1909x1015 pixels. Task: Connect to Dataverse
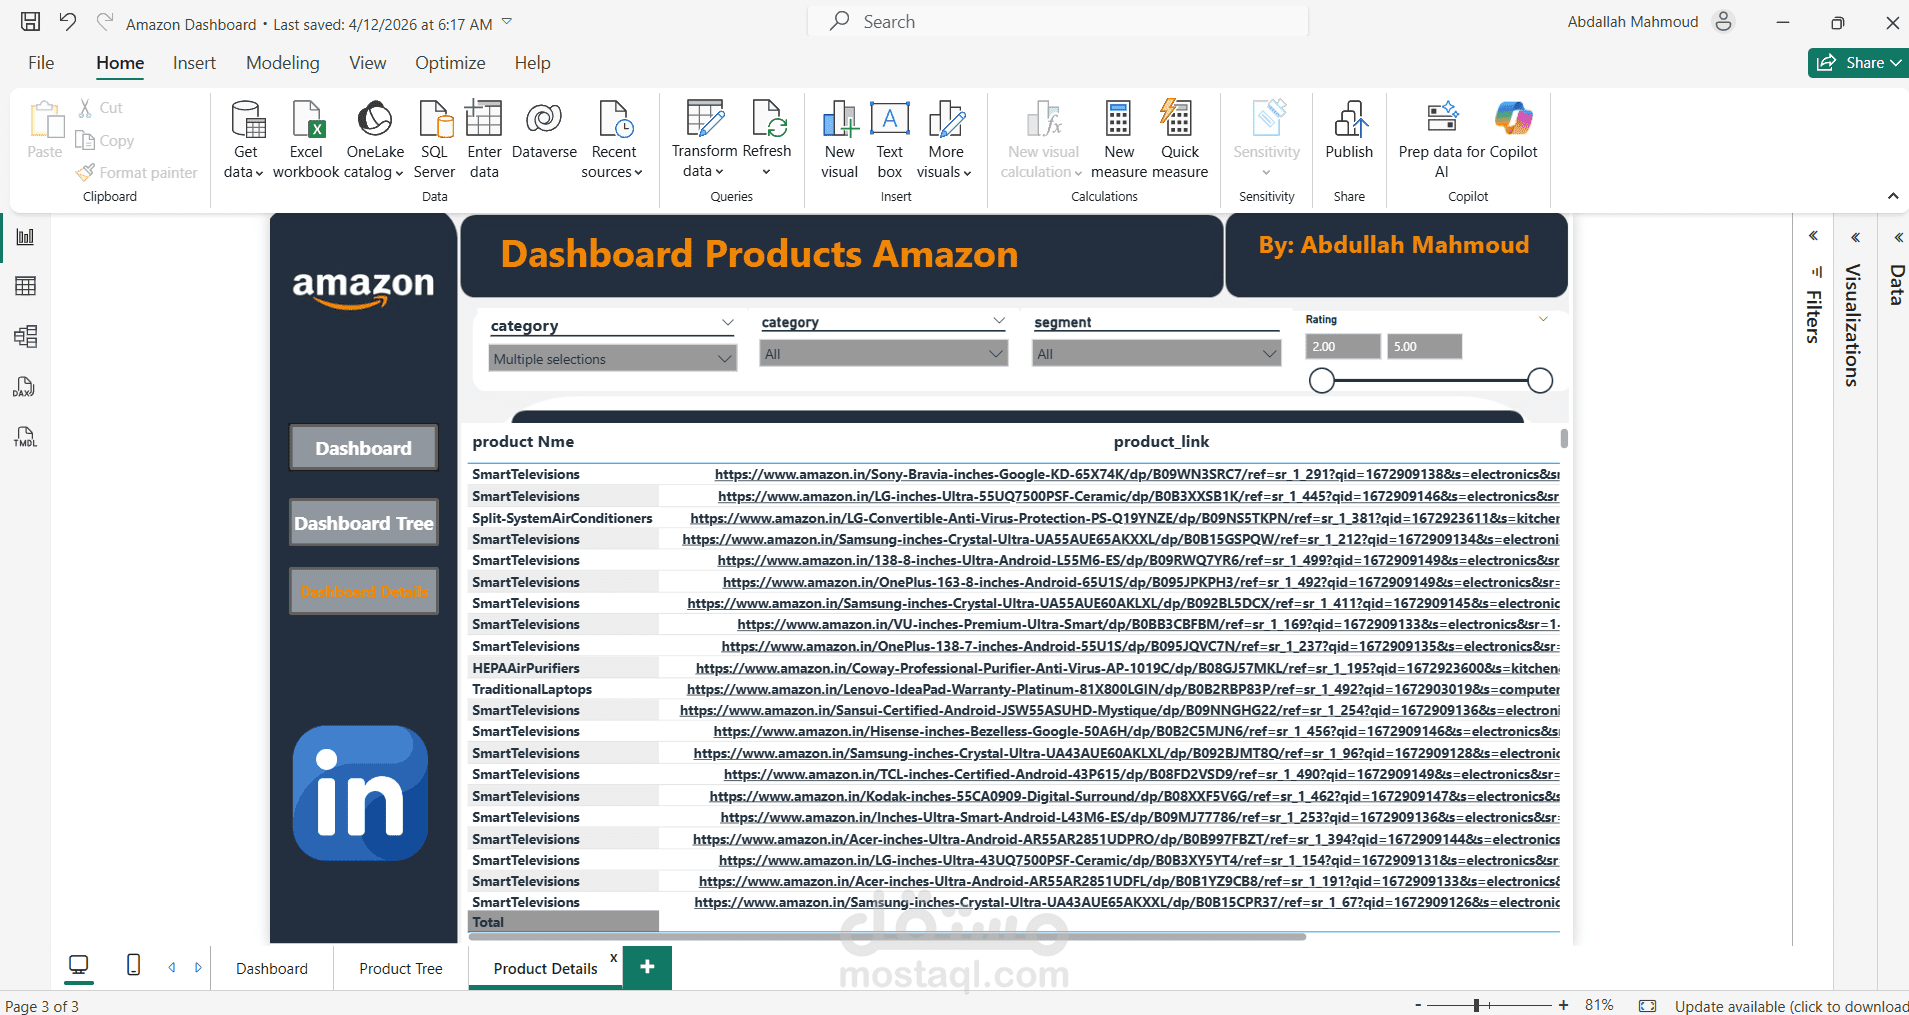coord(544,130)
